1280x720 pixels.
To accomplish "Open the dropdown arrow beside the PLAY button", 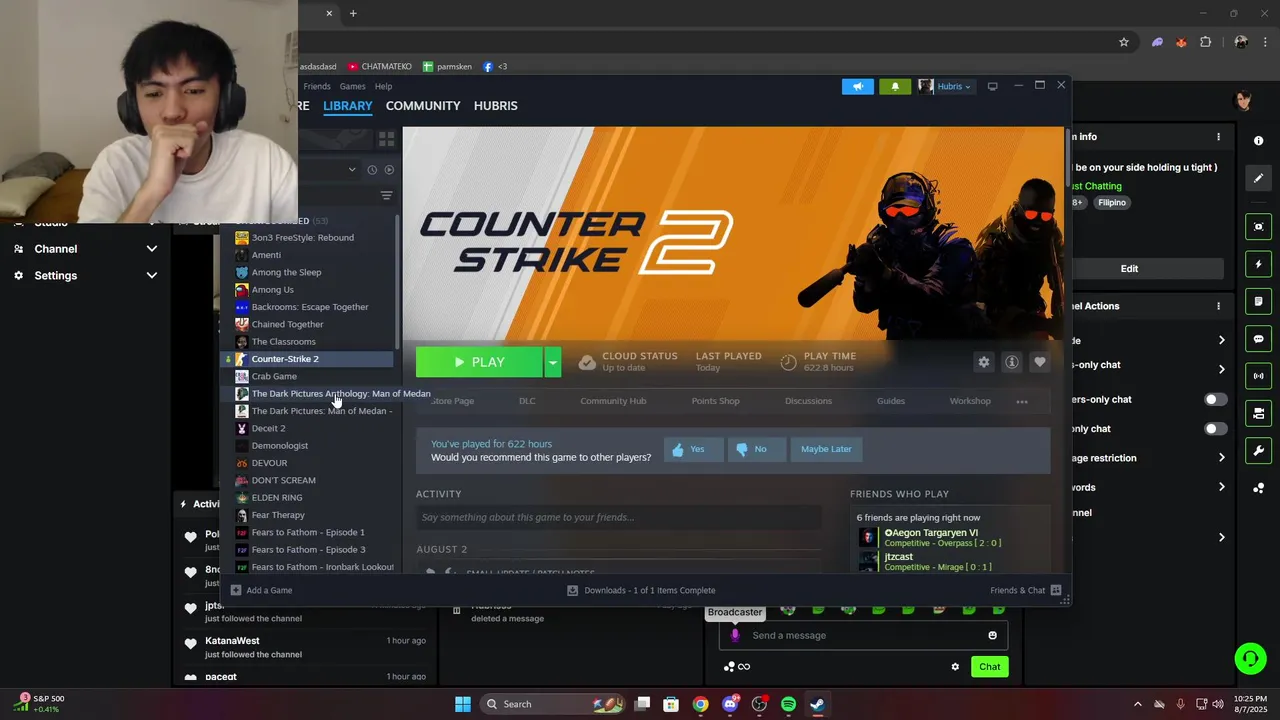I will tap(553, 362).
